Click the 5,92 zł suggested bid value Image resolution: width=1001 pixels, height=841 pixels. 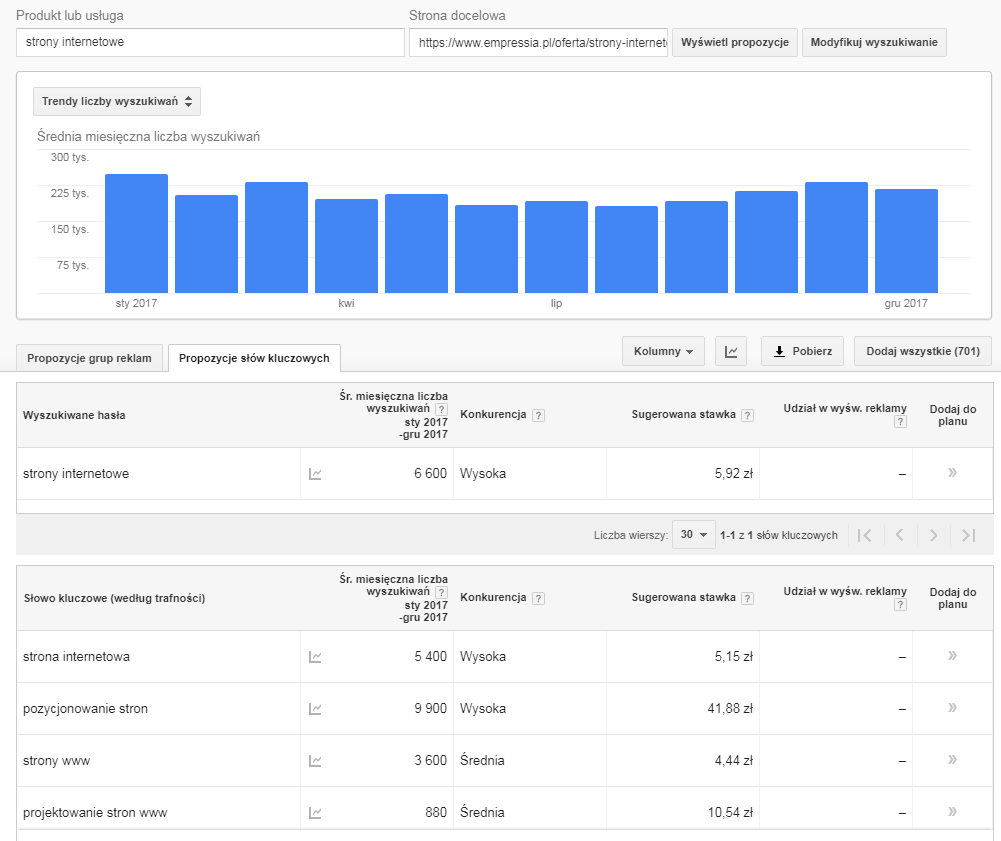[734, 474]
